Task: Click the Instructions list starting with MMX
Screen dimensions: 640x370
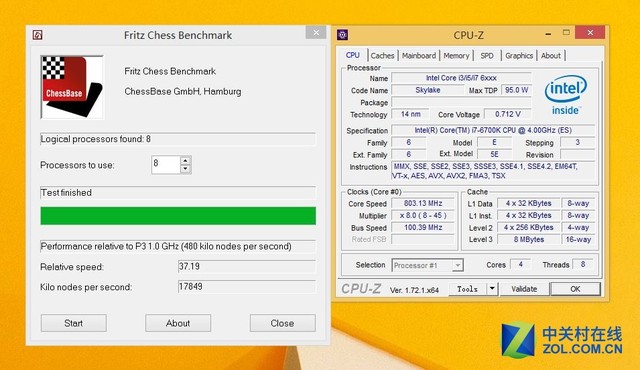Action: click(493, 171)
